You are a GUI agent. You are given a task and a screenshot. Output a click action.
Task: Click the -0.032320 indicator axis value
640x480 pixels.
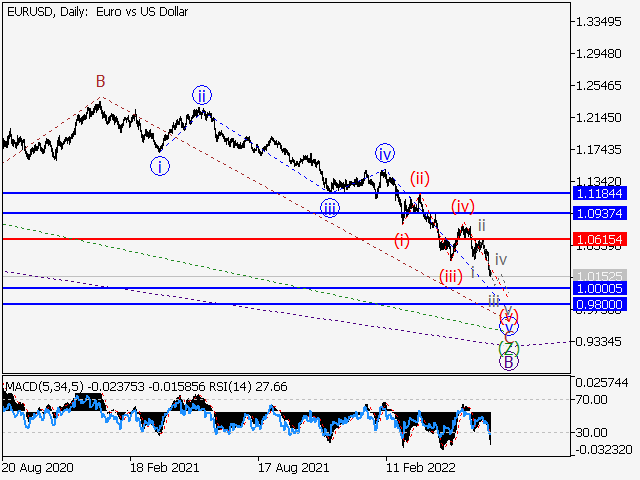click(603, 450)
